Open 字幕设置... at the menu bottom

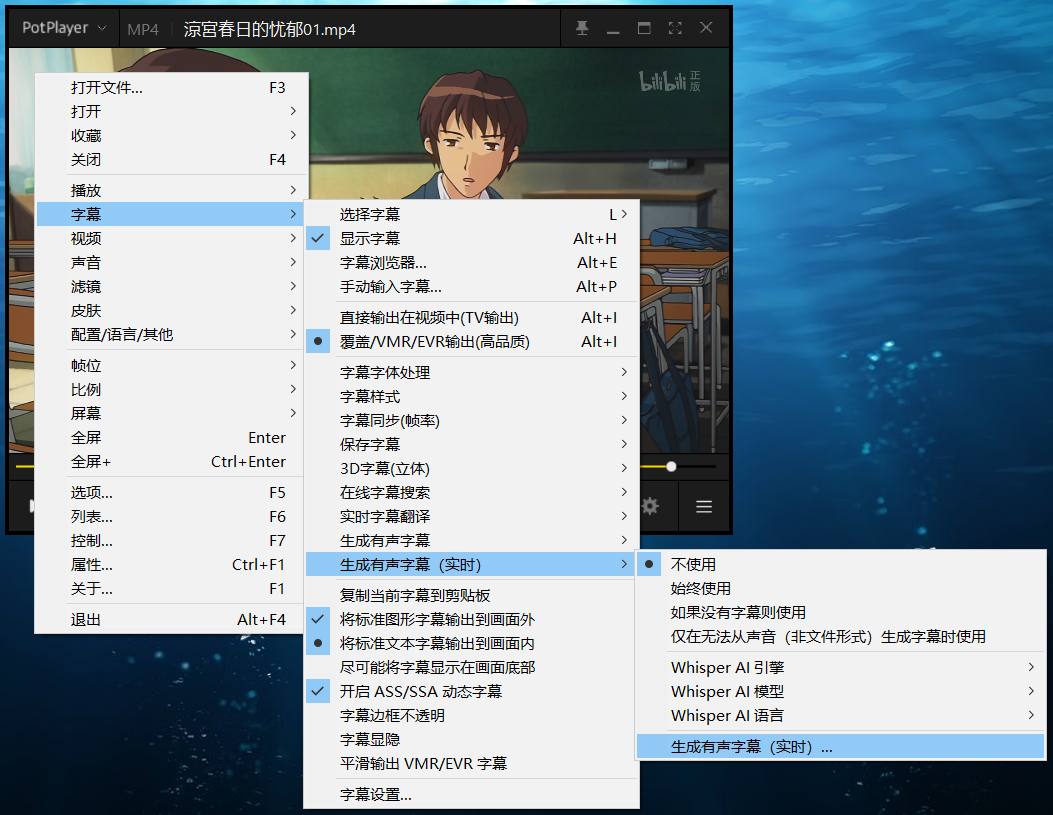(x=375, y=795)
